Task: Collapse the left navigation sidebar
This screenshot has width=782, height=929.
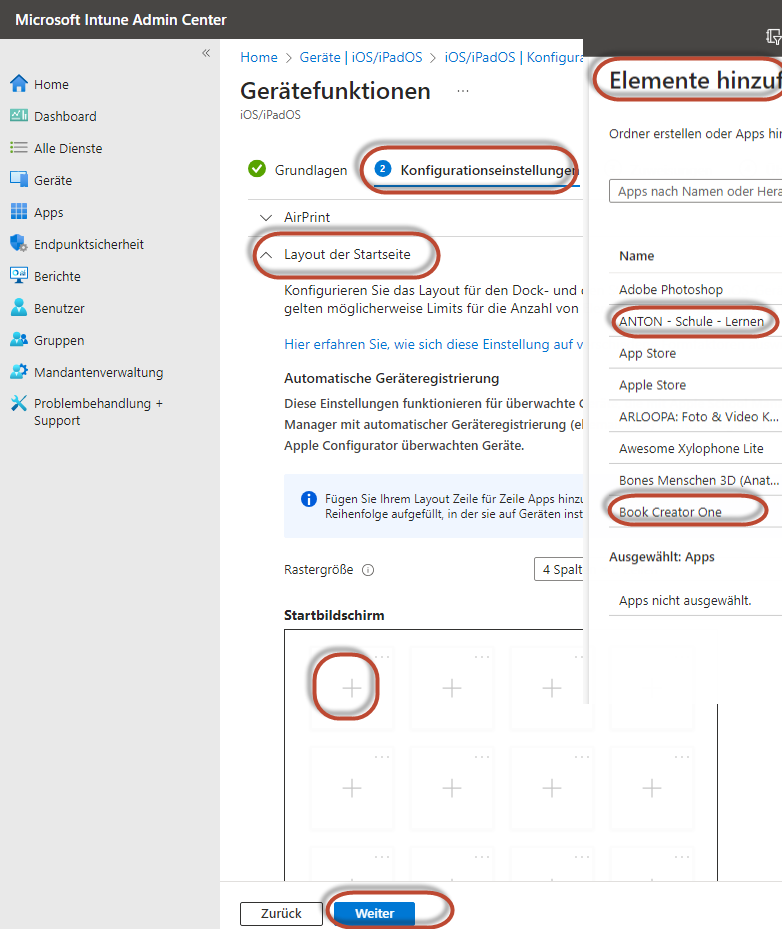Action: 206,53
